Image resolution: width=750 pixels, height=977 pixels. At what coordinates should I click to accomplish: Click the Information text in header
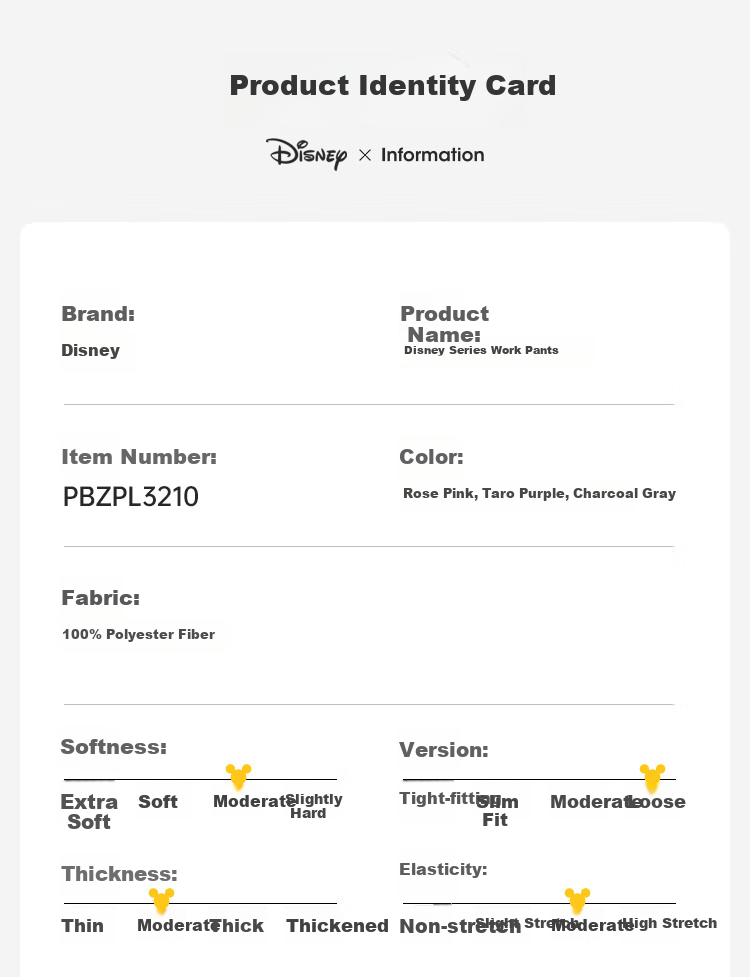[433, 155]
